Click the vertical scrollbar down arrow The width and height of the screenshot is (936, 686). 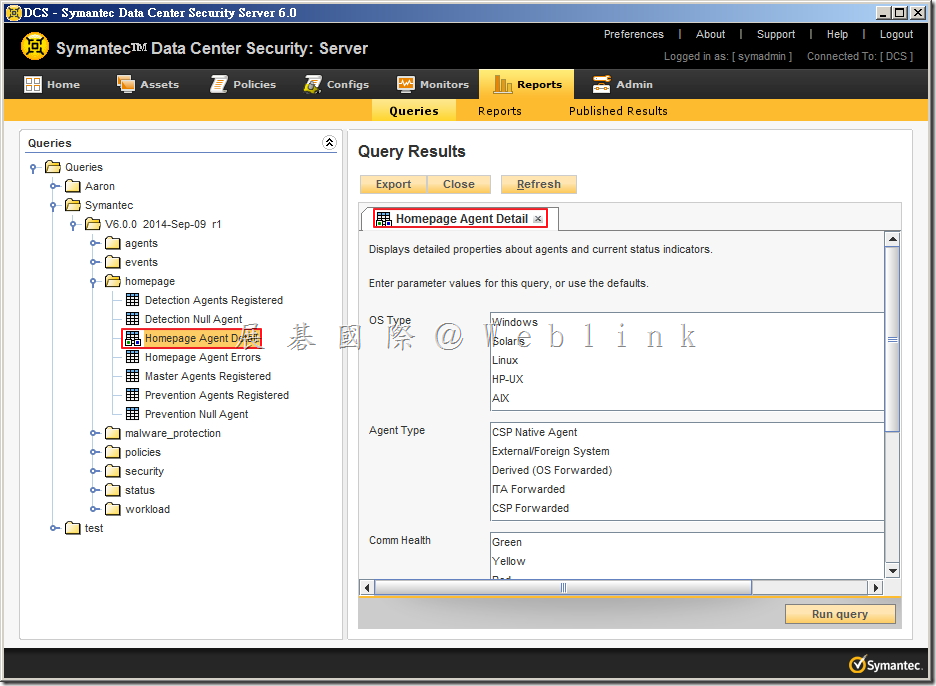tap(892, 571)
